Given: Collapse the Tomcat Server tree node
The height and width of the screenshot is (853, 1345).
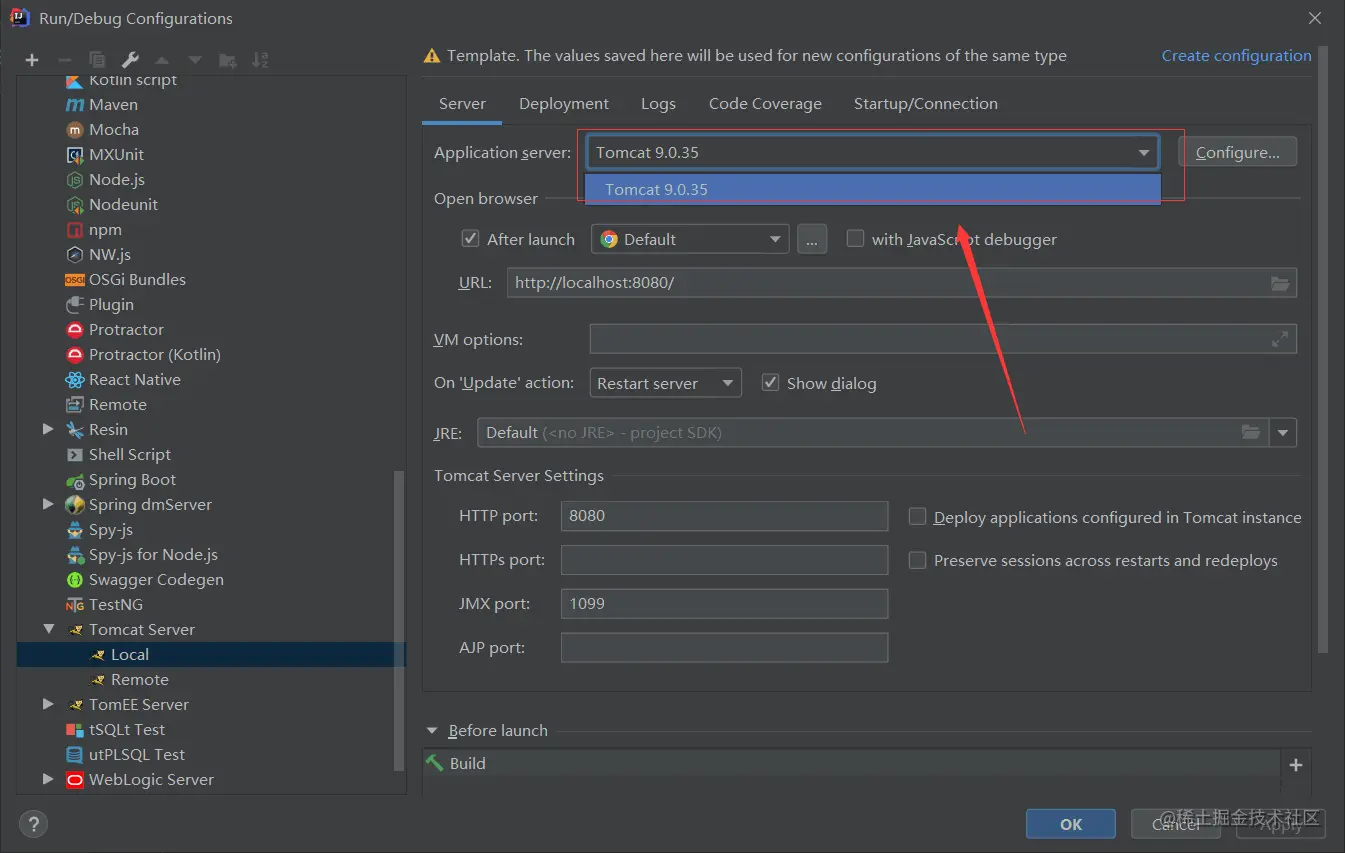Looking at the screenshot, I should (48, 629).
